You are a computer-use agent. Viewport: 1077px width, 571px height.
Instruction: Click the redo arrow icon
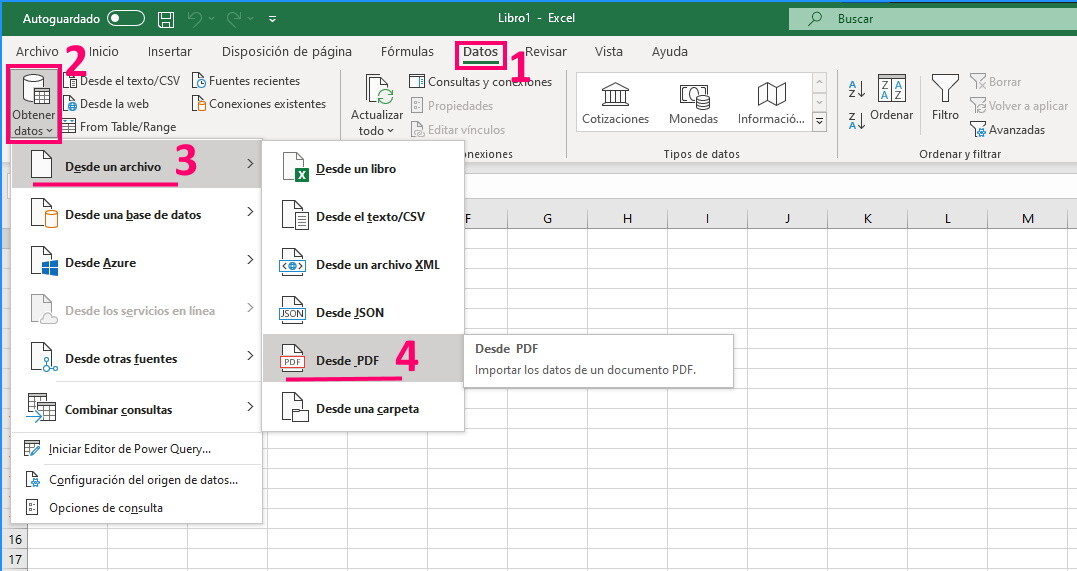tap(234, 19)
